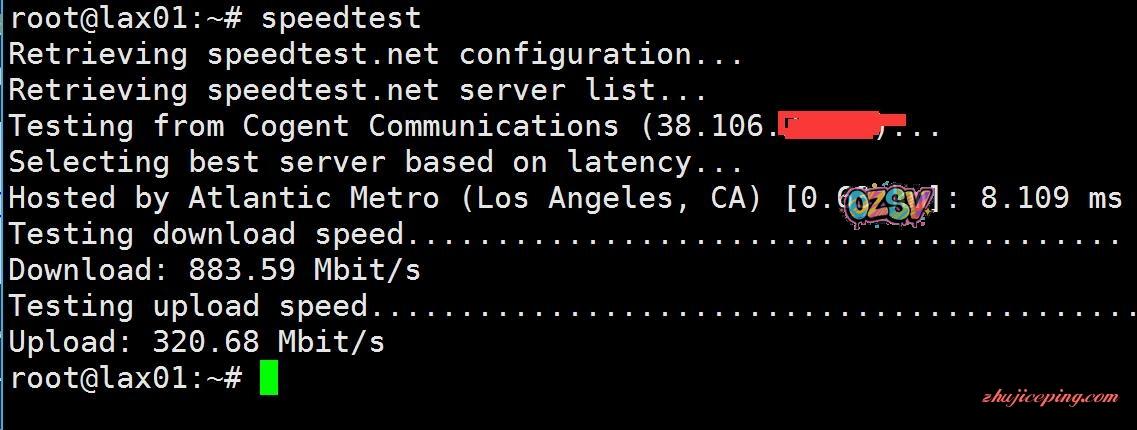Click the first root@lax01 prompt
The width and height of the screenshot is (1137, 430).
124,18
